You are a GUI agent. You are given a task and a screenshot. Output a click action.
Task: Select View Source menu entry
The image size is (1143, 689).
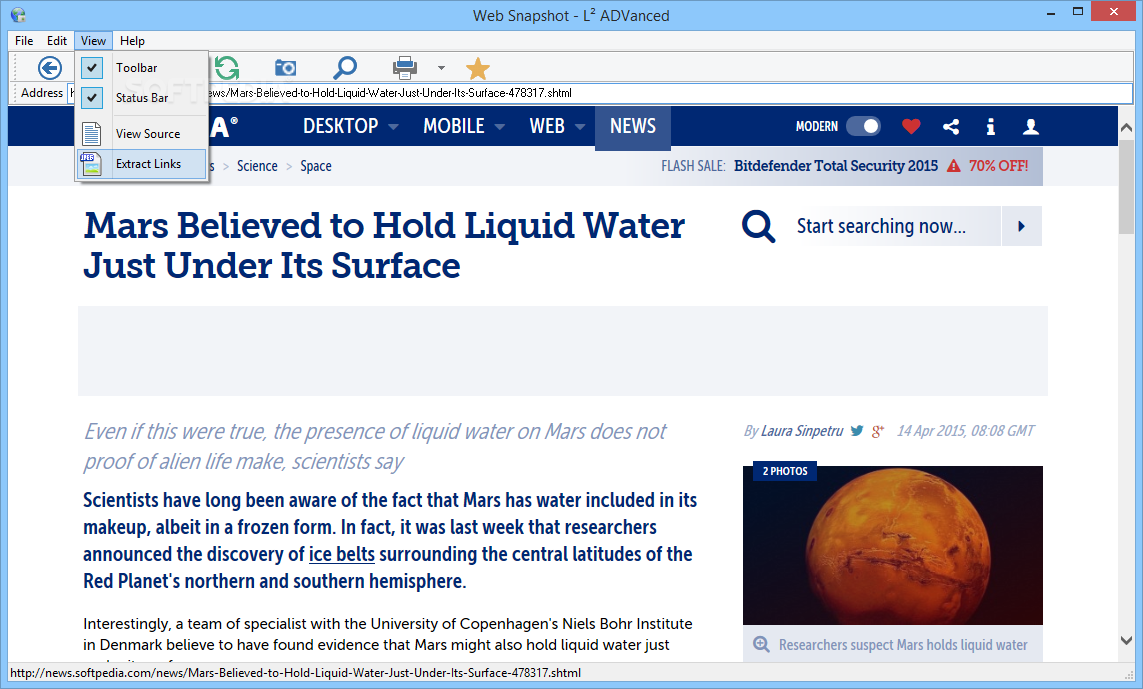(x=141, y=134)
